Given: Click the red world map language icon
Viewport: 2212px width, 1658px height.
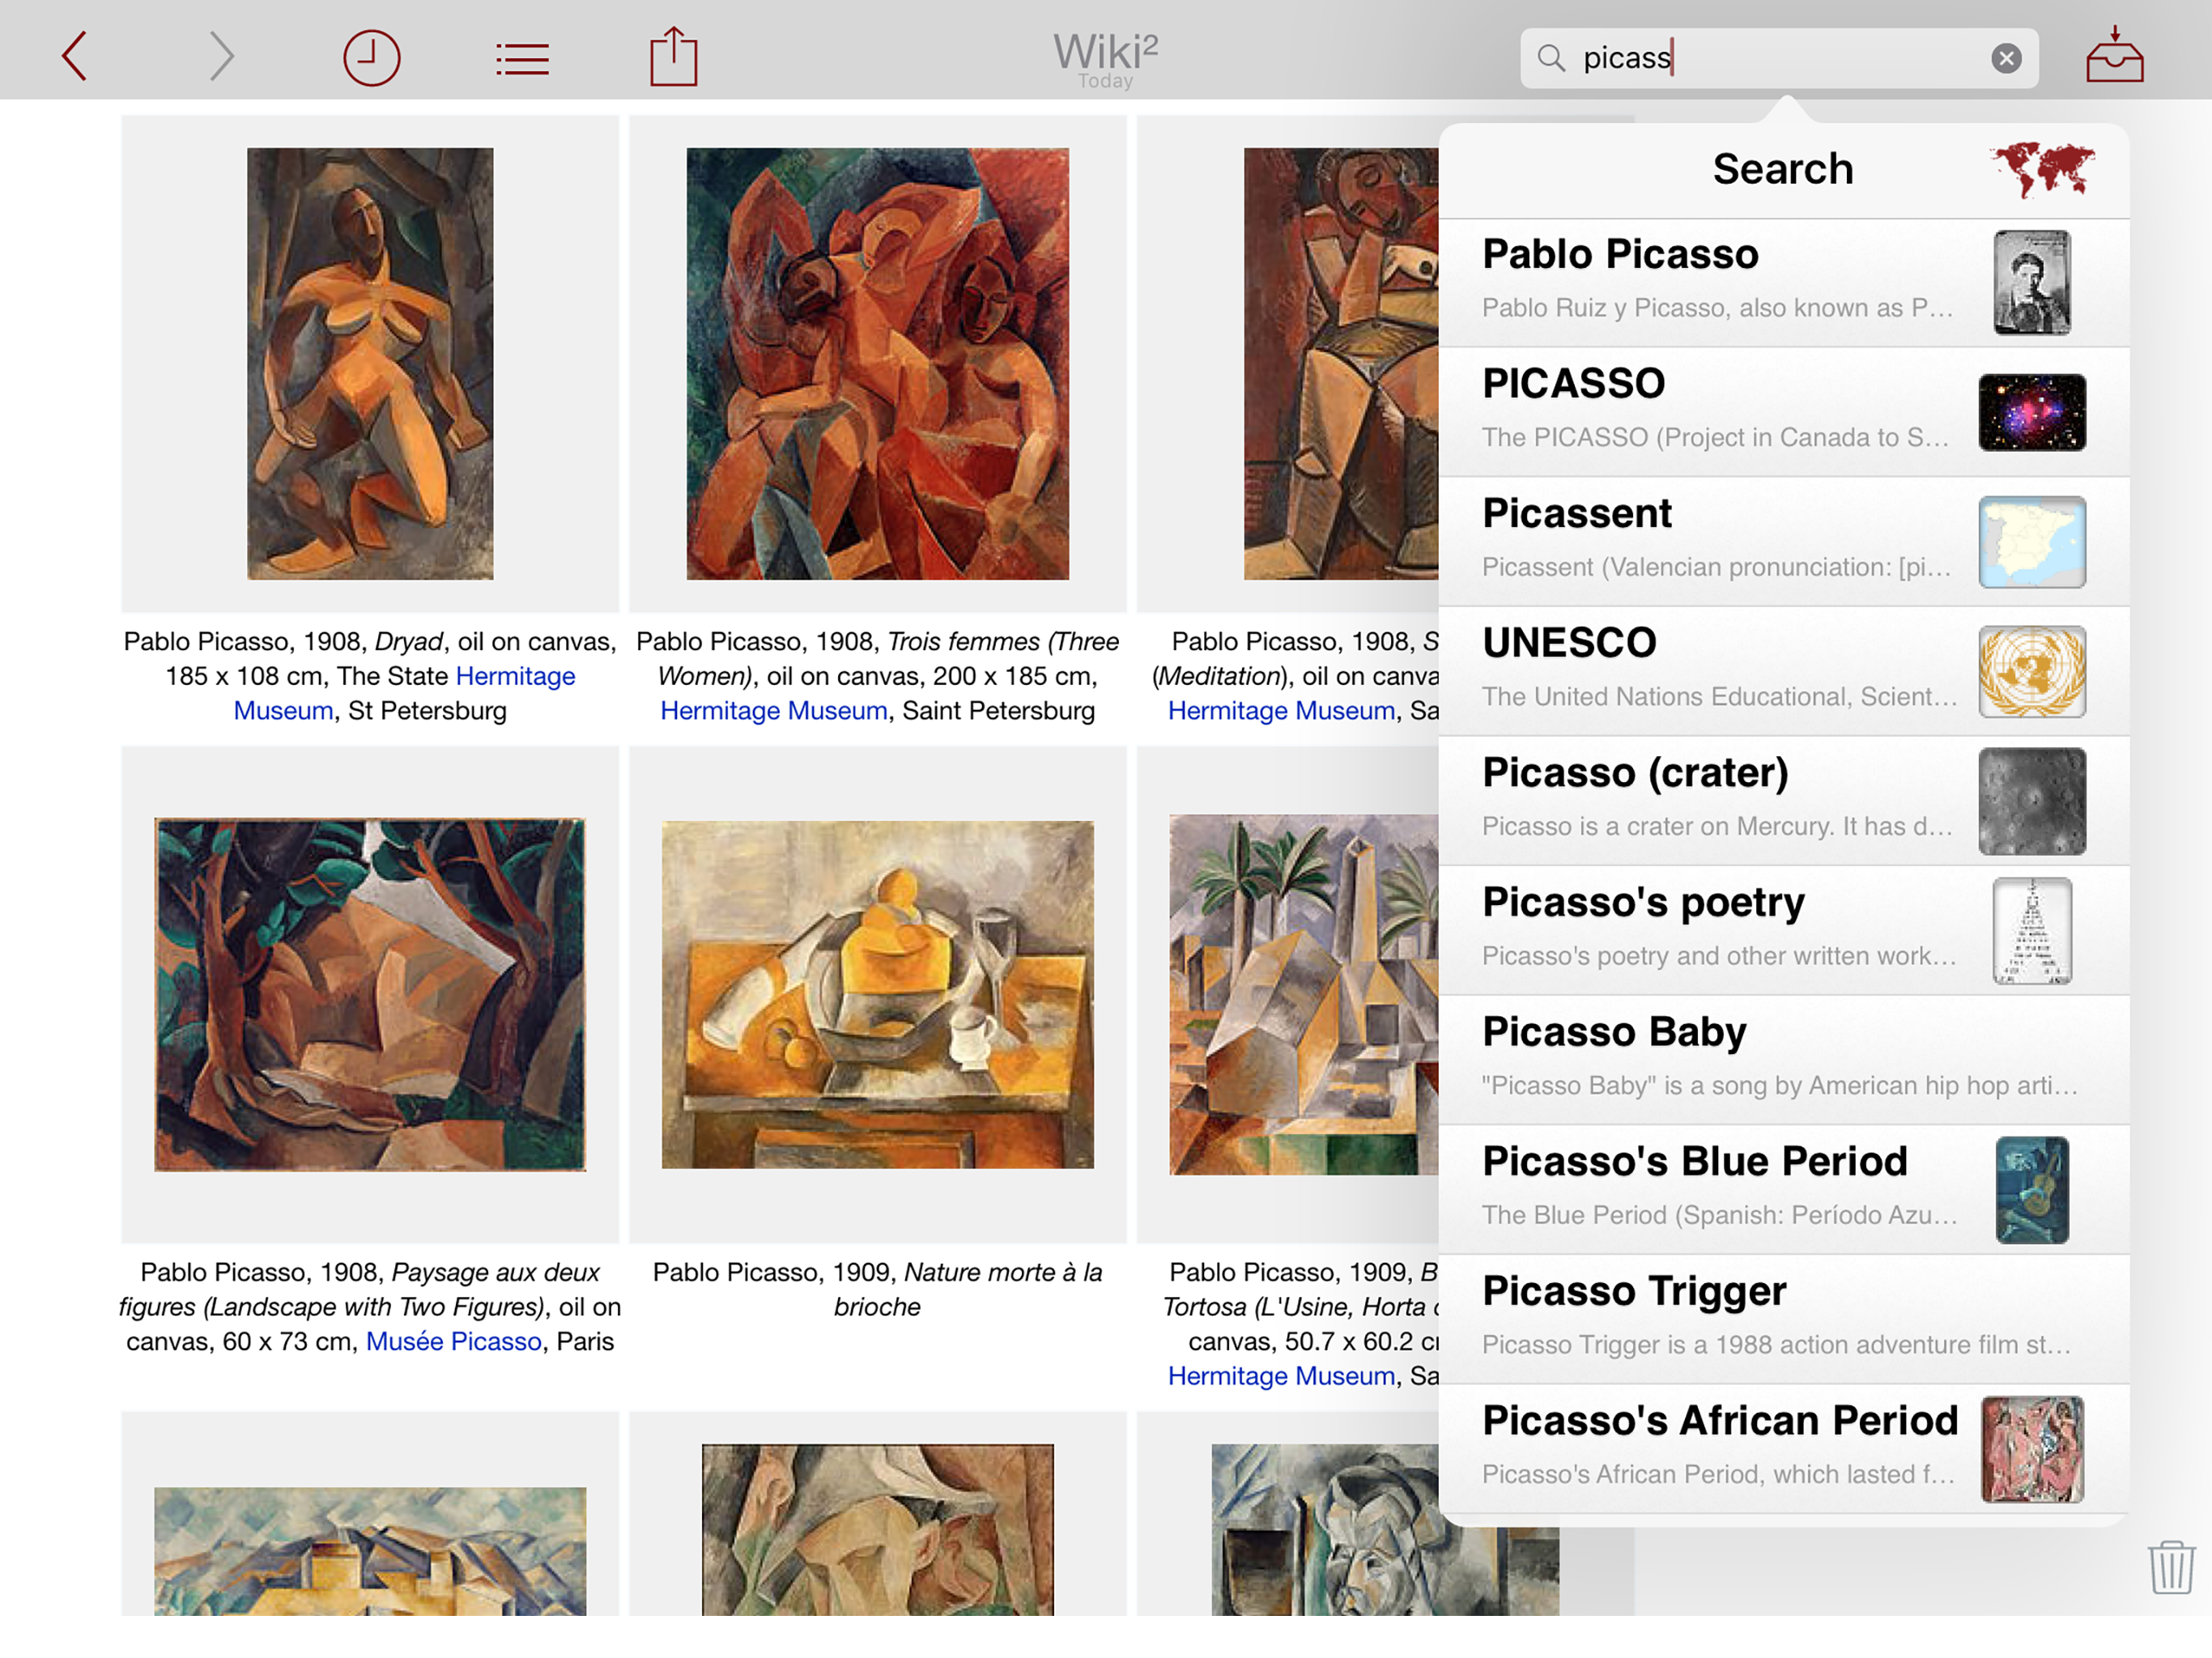Looking at the screenshot, I should point(2041,169).
